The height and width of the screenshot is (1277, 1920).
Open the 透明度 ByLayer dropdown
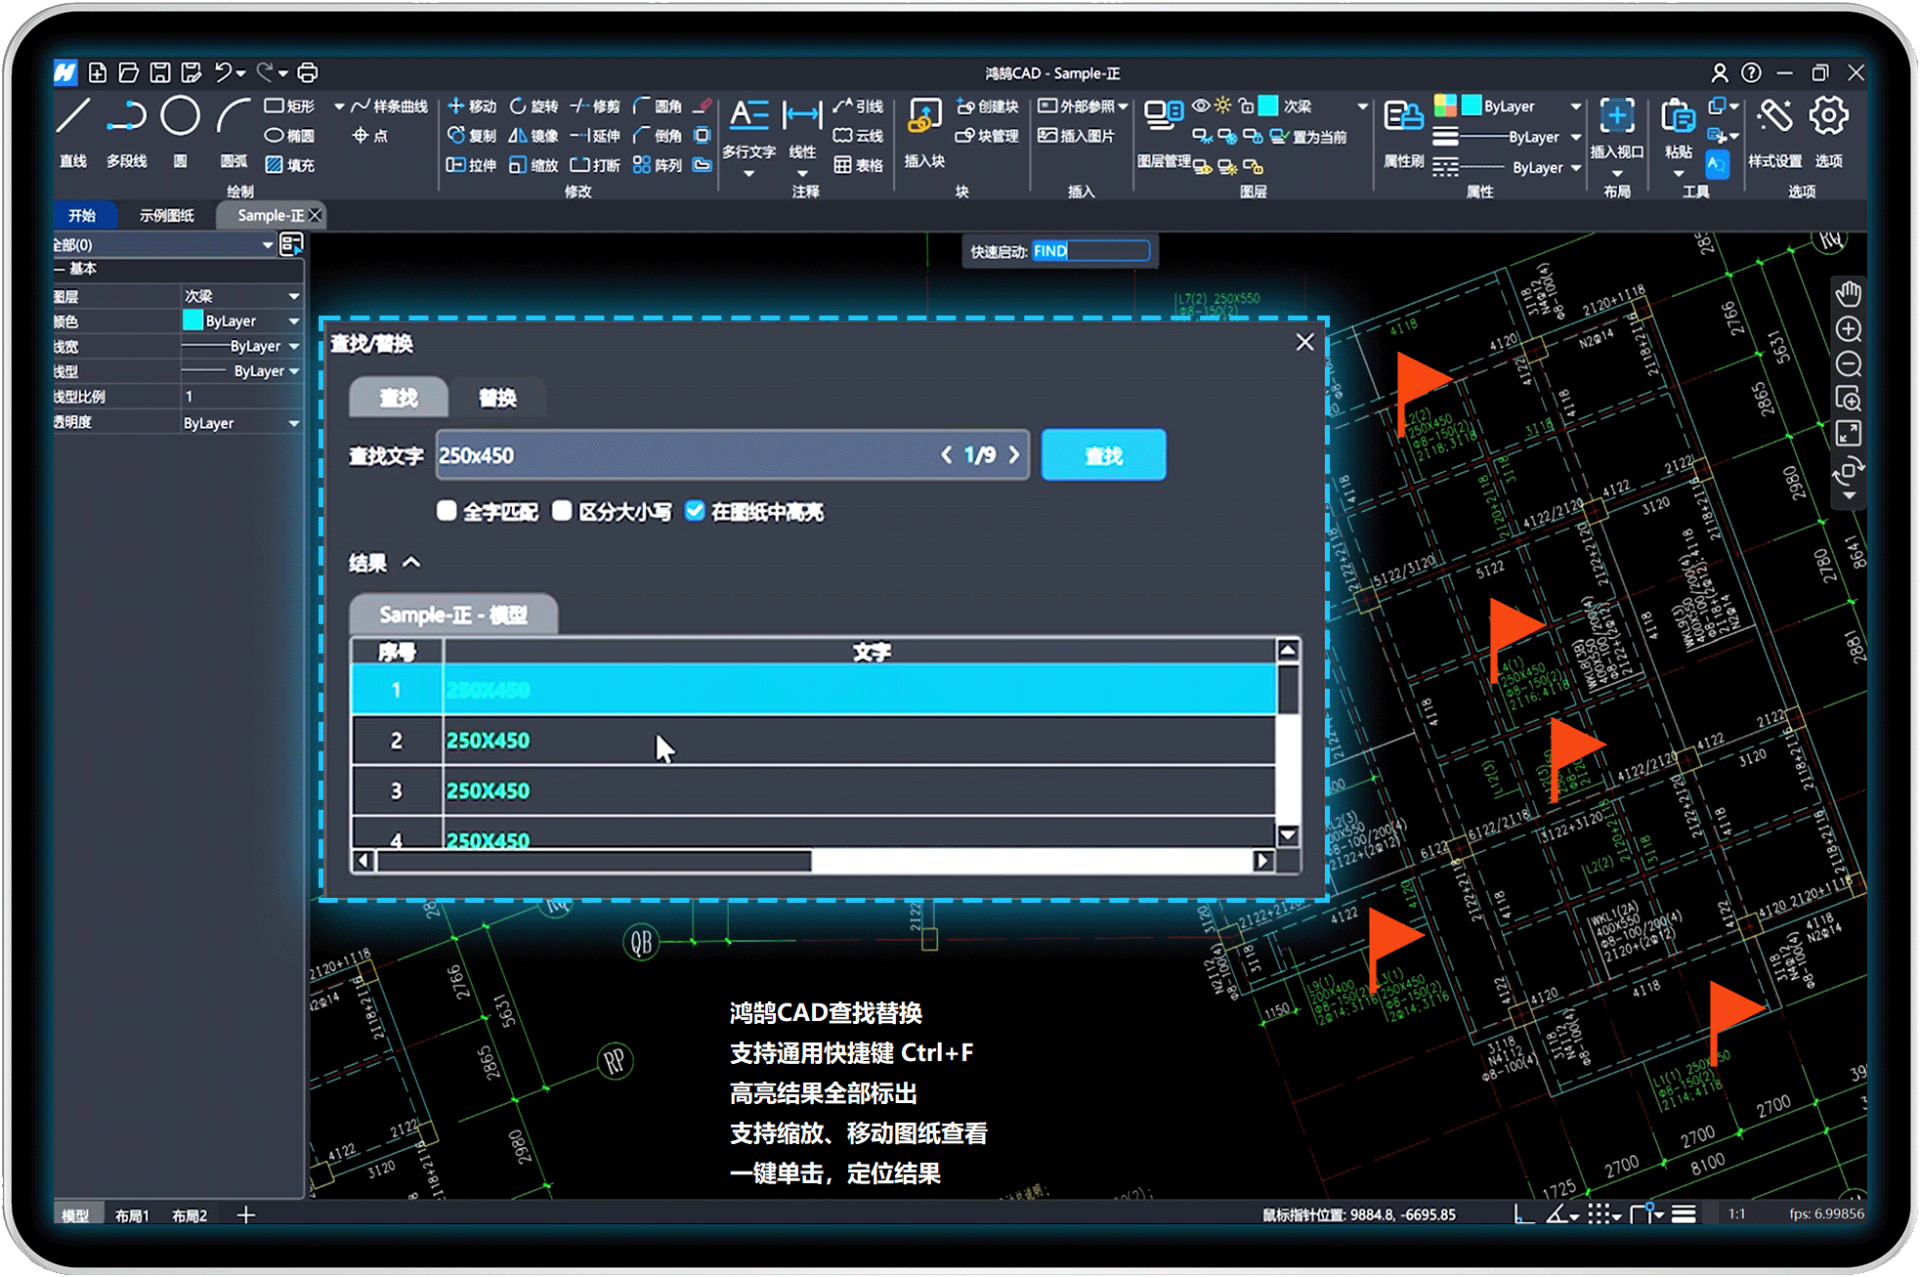click(x=241, y=423)
